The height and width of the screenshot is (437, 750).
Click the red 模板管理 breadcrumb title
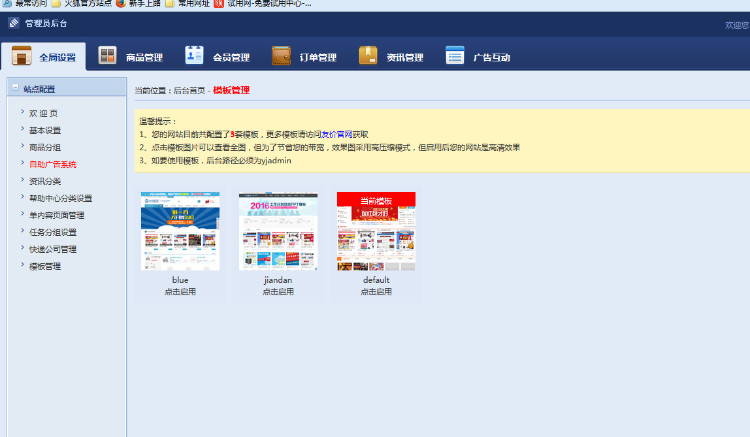click(x=232, y=90)
